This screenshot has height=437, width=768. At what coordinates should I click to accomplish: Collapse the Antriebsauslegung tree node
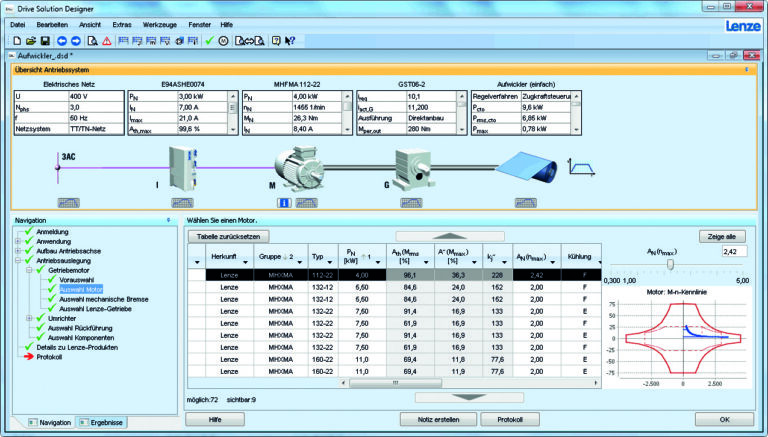[x=17, y=260]
